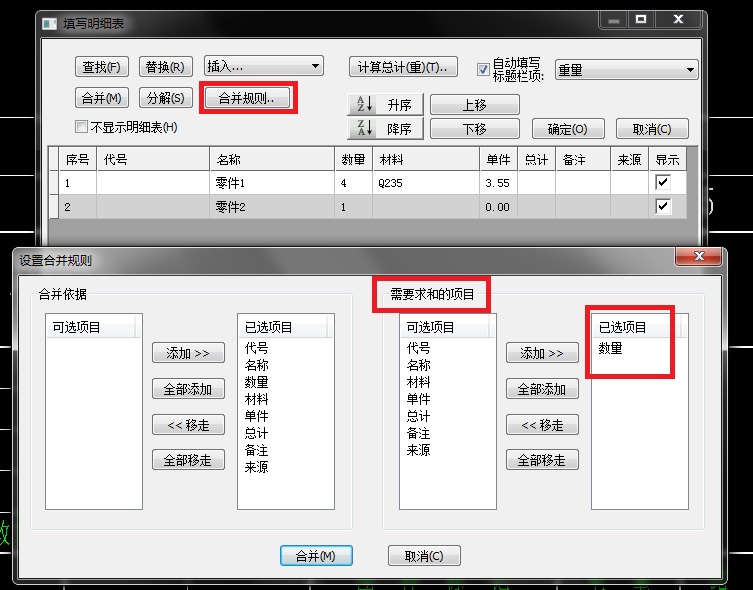The image size is (753, 590).
Task: Click 替换(R) to replace entries
Action: pyautogui.click(x=164, y=67)
